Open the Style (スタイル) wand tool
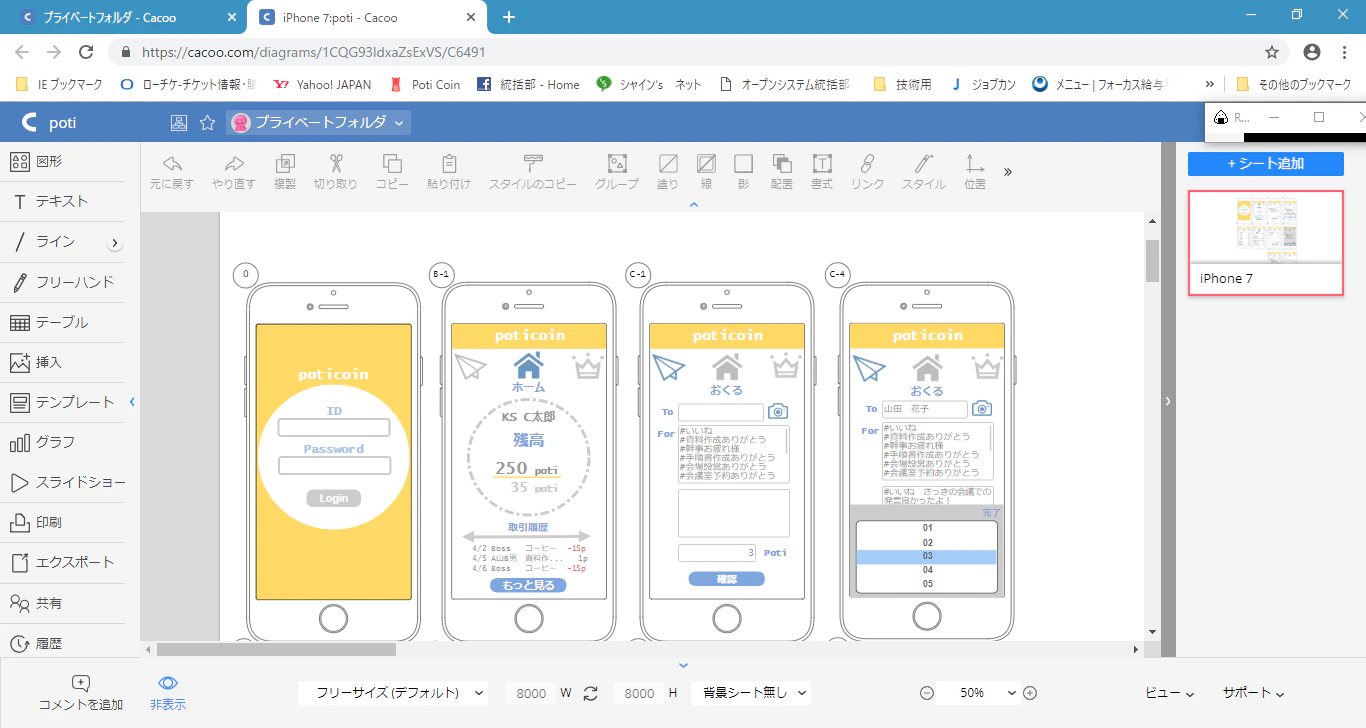The height and width of the screenshot is (728, 1366). tap(924, 171)
